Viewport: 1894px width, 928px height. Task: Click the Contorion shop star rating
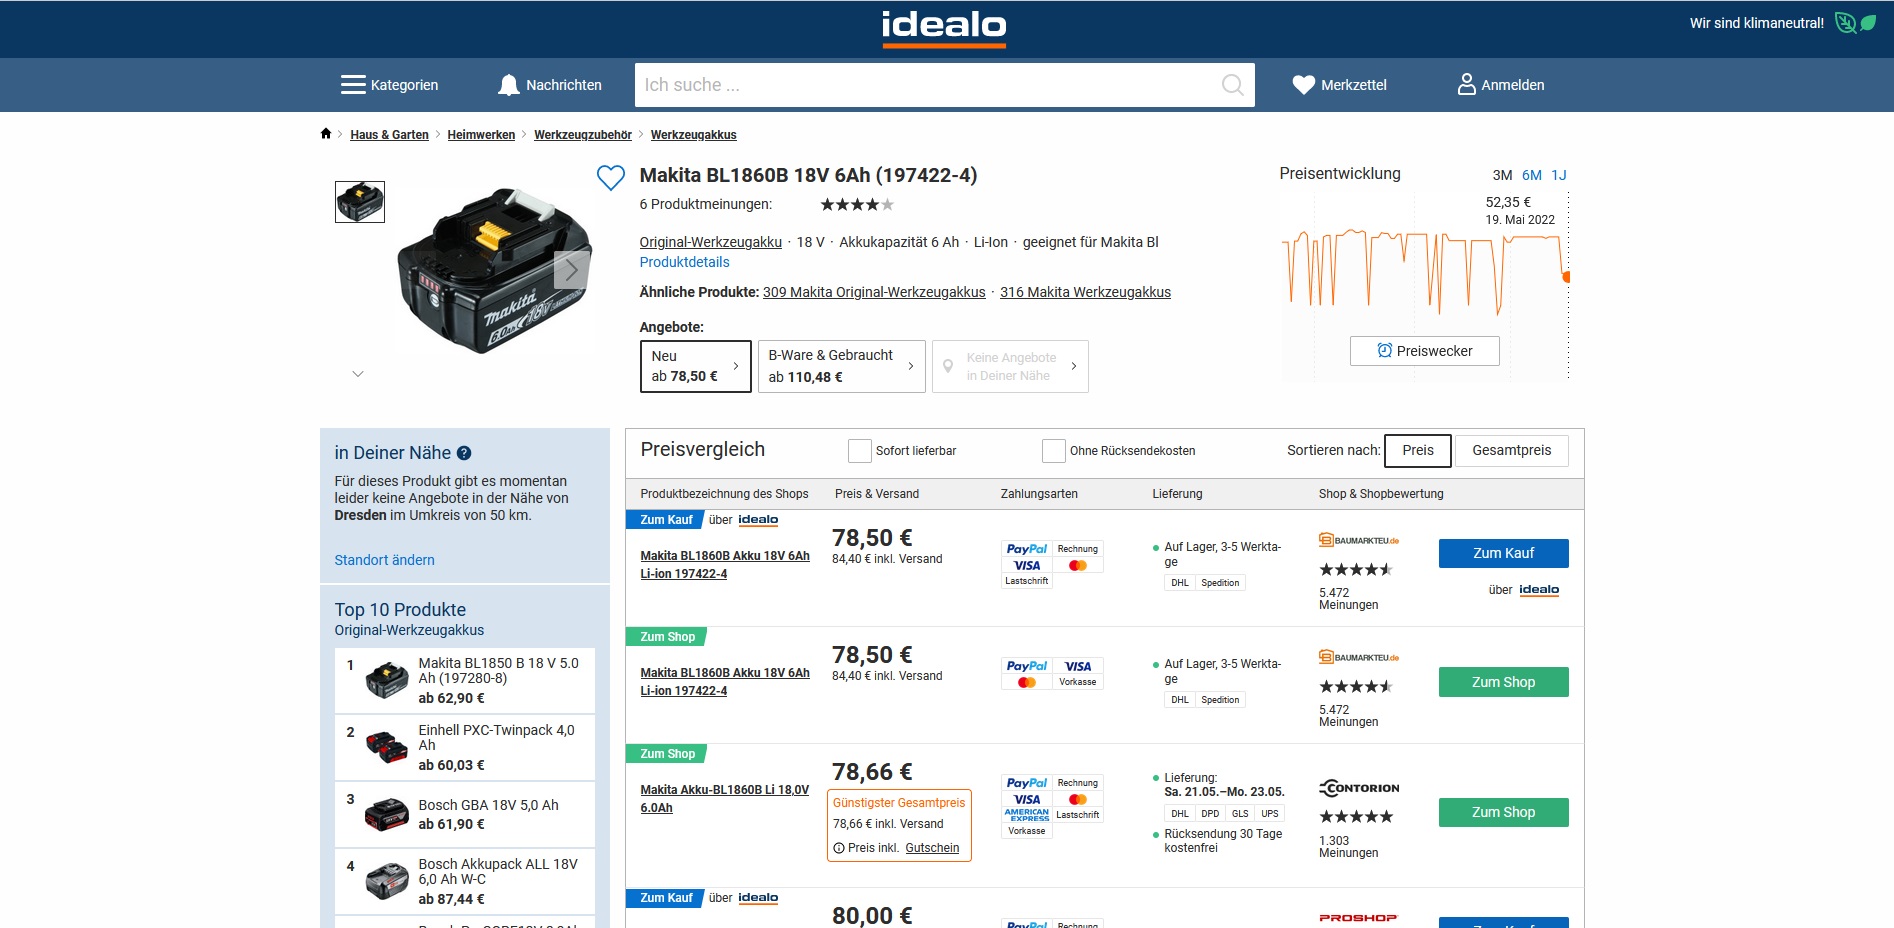(1356, 817)
